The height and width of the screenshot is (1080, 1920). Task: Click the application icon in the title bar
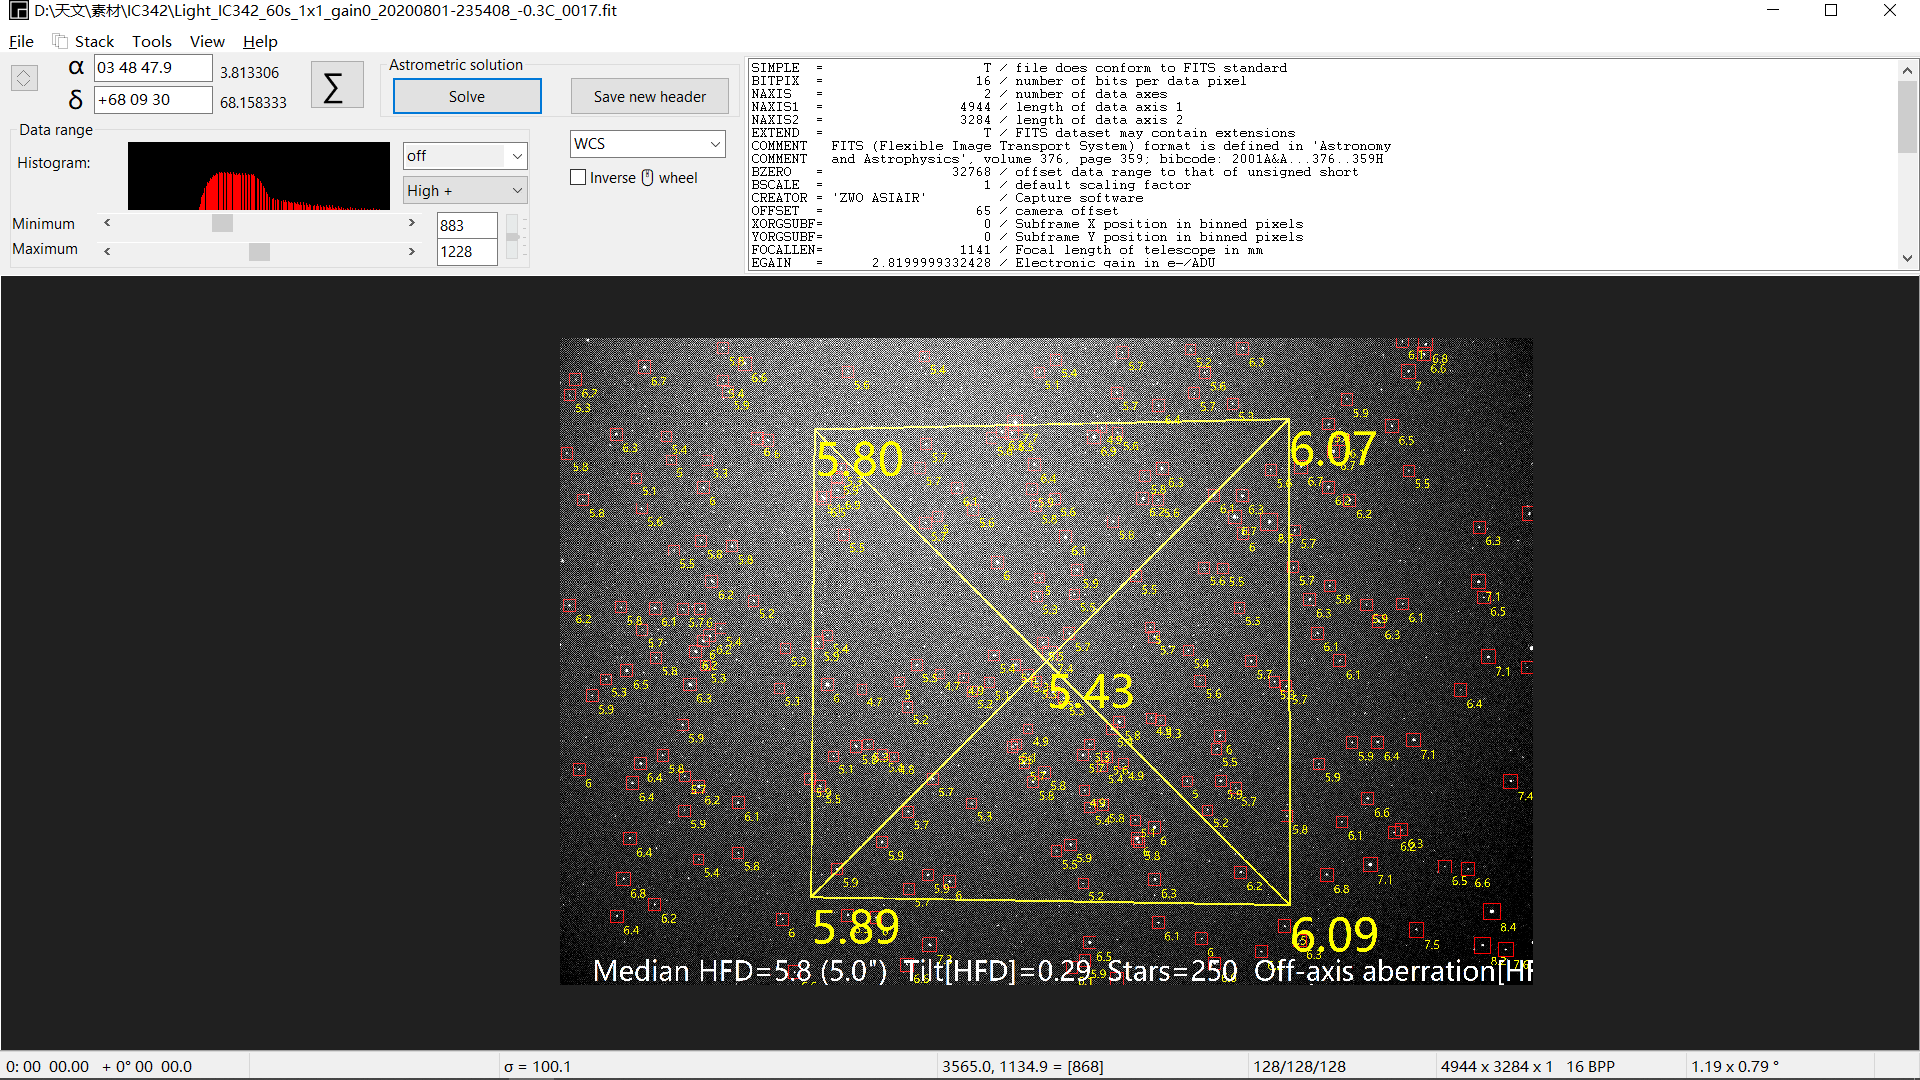click(18, 11)
